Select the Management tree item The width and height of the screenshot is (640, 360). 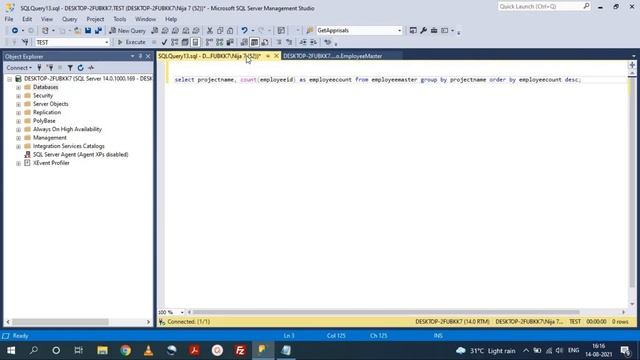(x=49, y=138)
